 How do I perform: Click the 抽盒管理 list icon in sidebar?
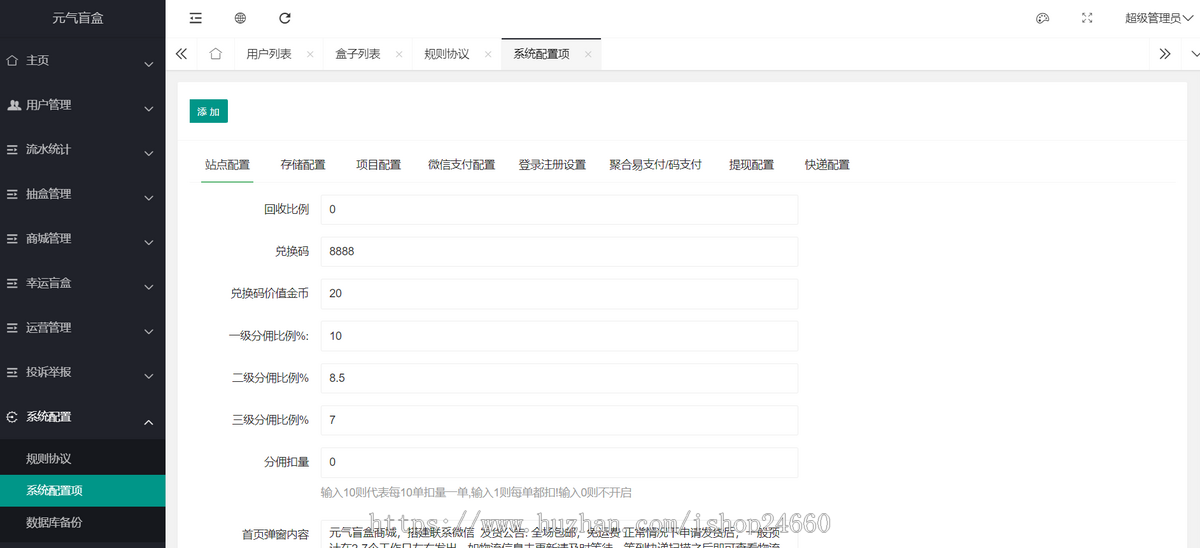[13, 194]
